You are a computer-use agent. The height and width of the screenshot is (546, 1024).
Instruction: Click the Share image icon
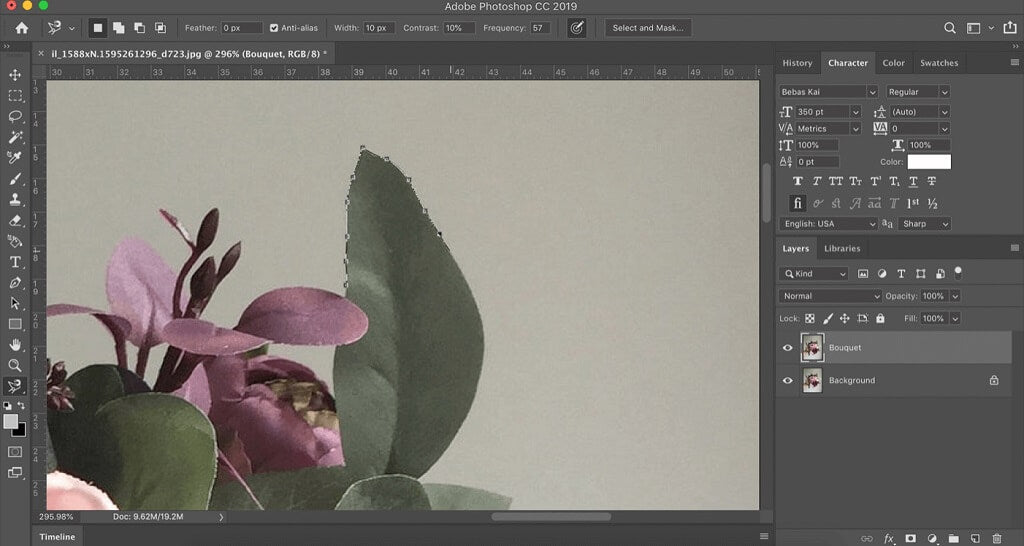(x=1010, y=28)
